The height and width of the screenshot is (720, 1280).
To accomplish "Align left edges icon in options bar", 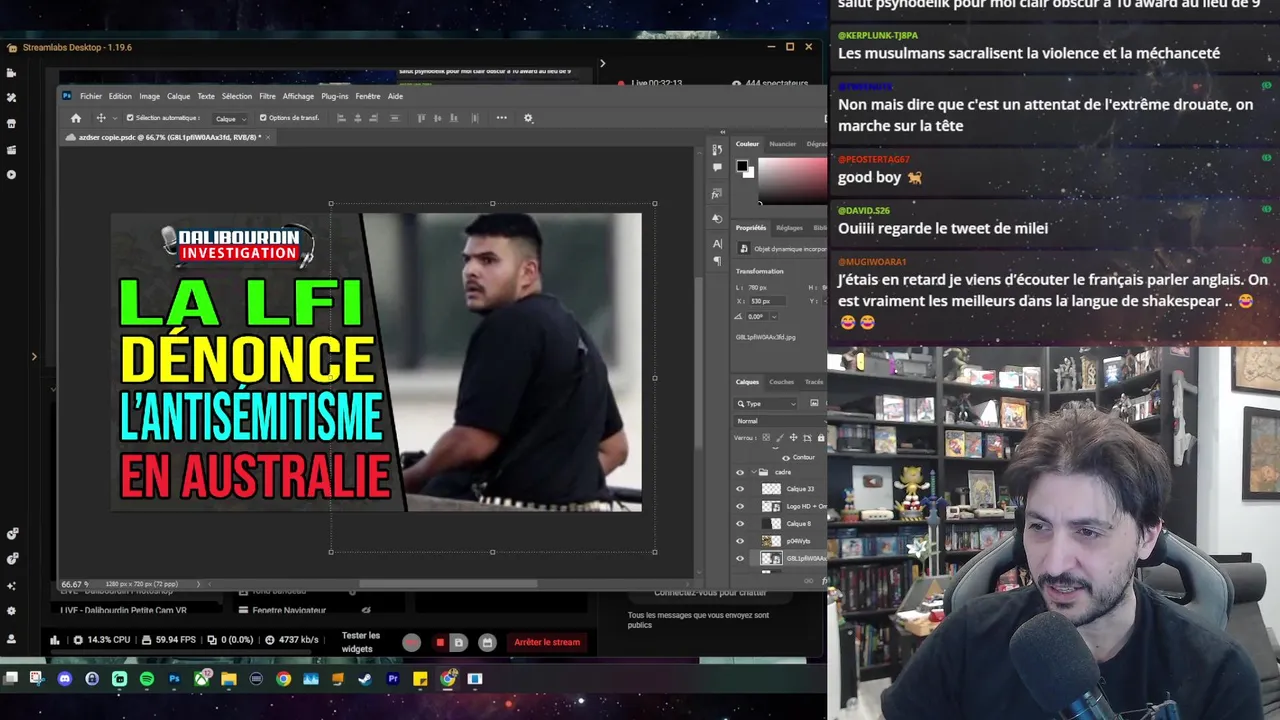I will (x=342, y=118).
